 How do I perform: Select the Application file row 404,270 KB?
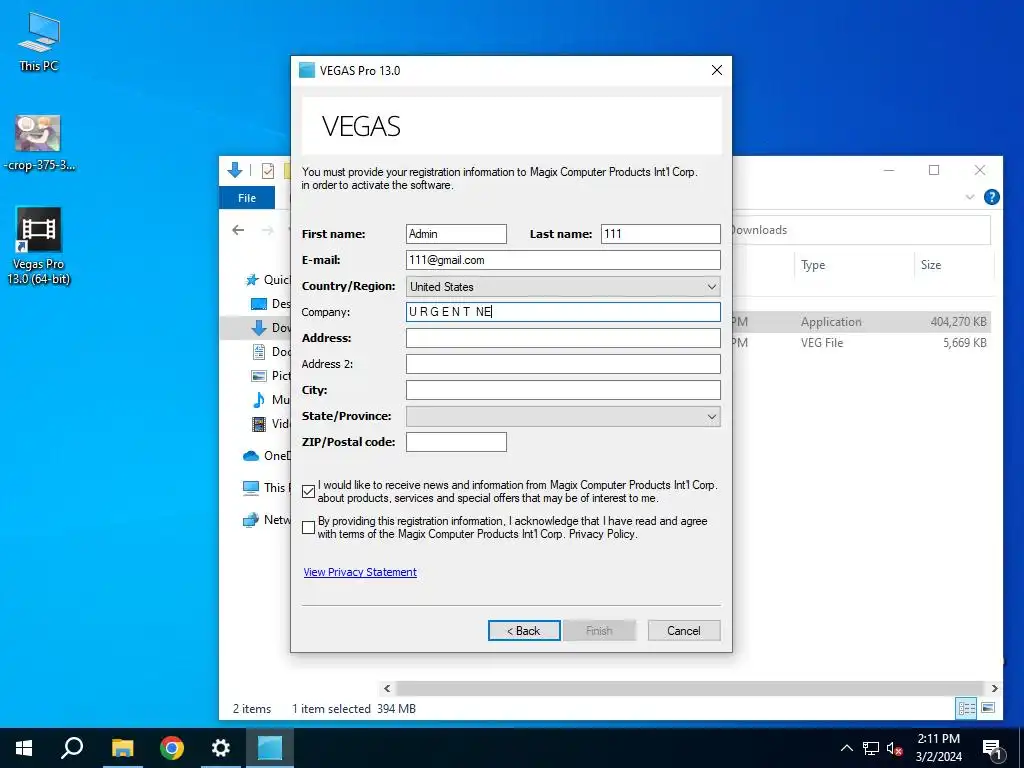tap(862, 321)
